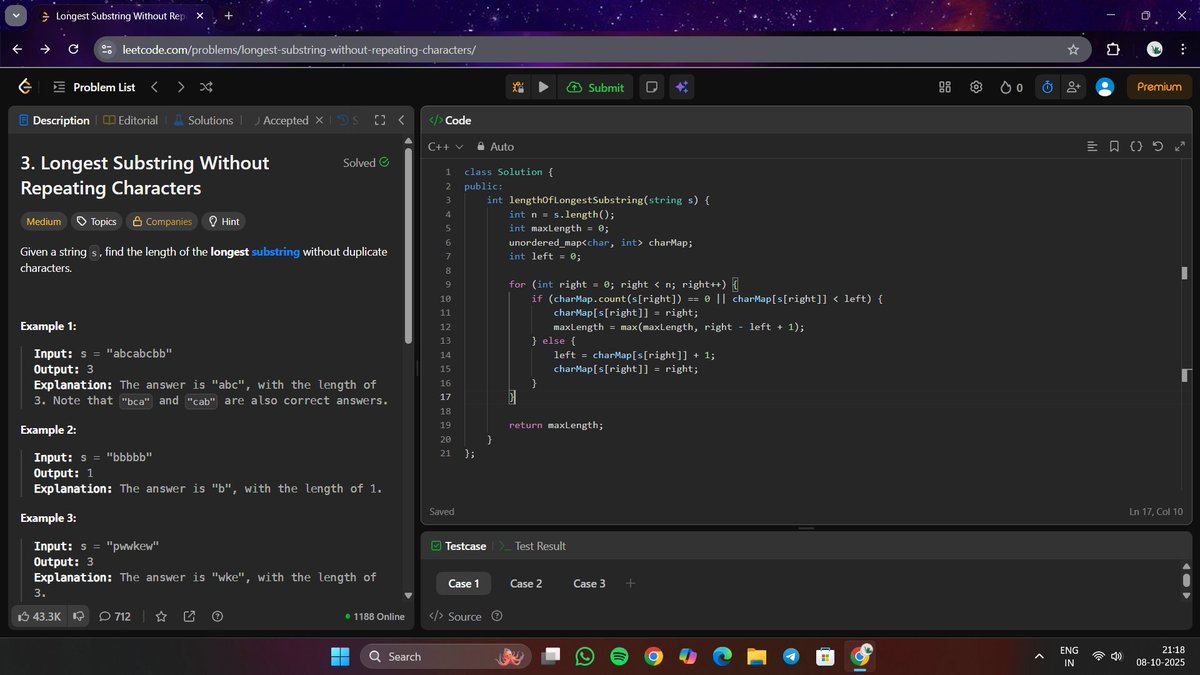The height and width of the screenshot is (675, 1200).
Task: Open the C++ language dropdown
Action: [x=445, y=147]
